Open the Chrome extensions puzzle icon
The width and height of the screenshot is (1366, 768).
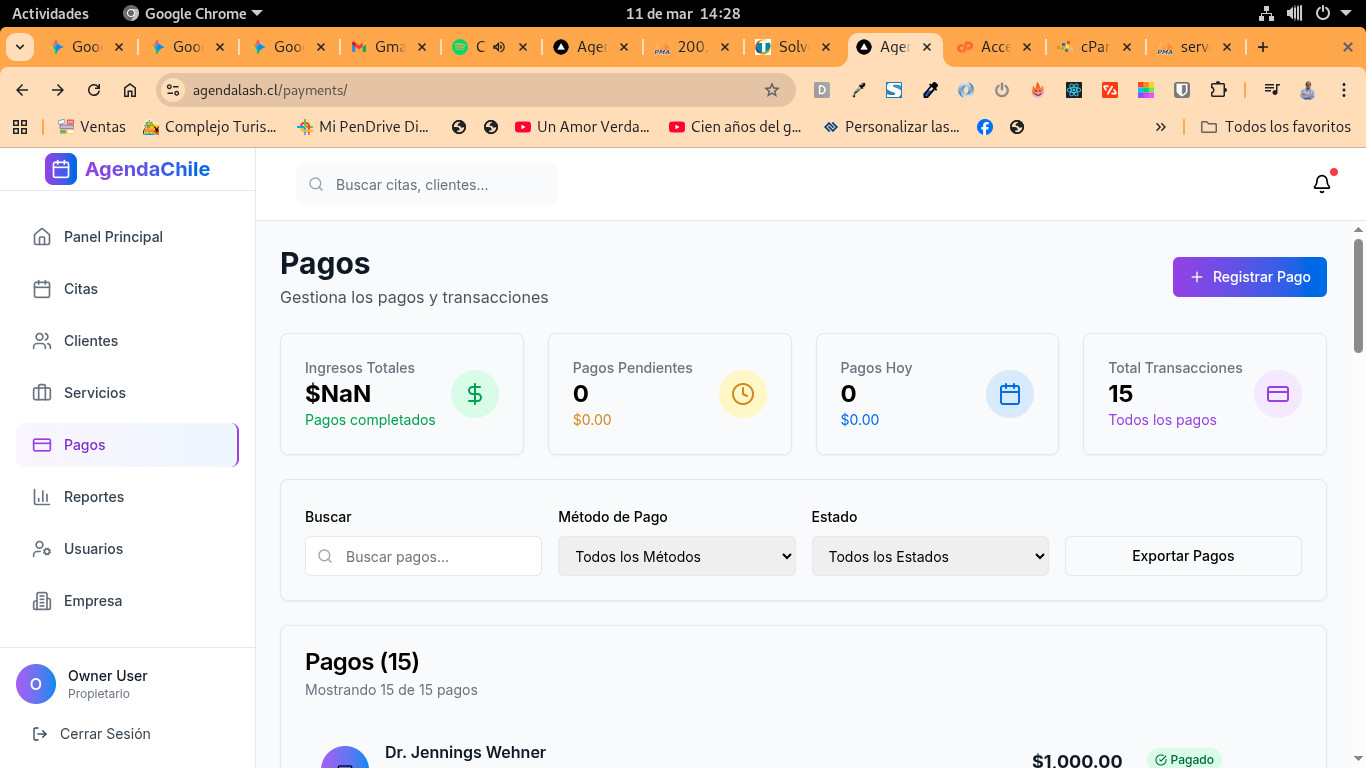pyautogui.click(x=1217, y=90)
